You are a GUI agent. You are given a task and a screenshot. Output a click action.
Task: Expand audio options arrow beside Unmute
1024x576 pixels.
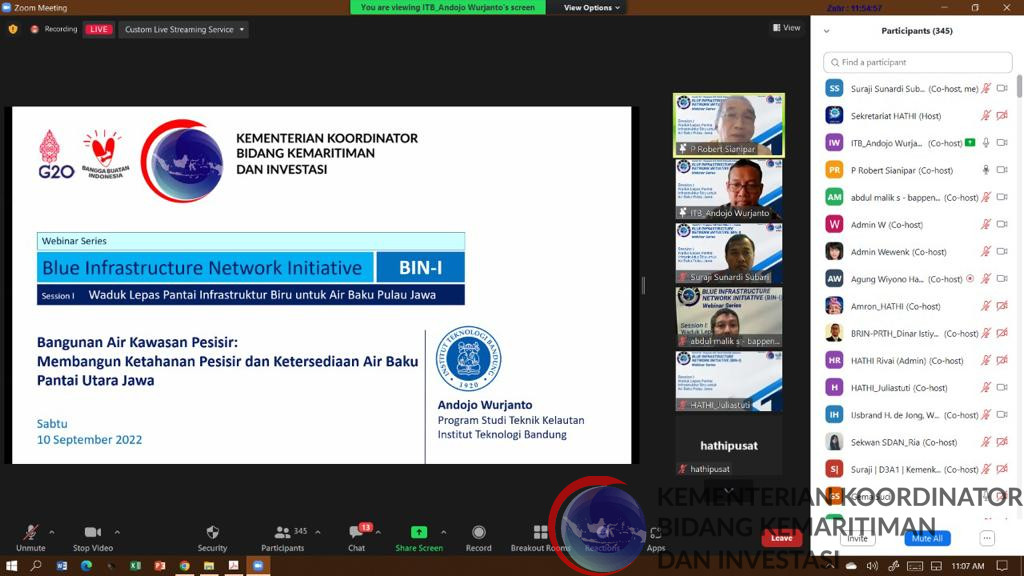52,532
